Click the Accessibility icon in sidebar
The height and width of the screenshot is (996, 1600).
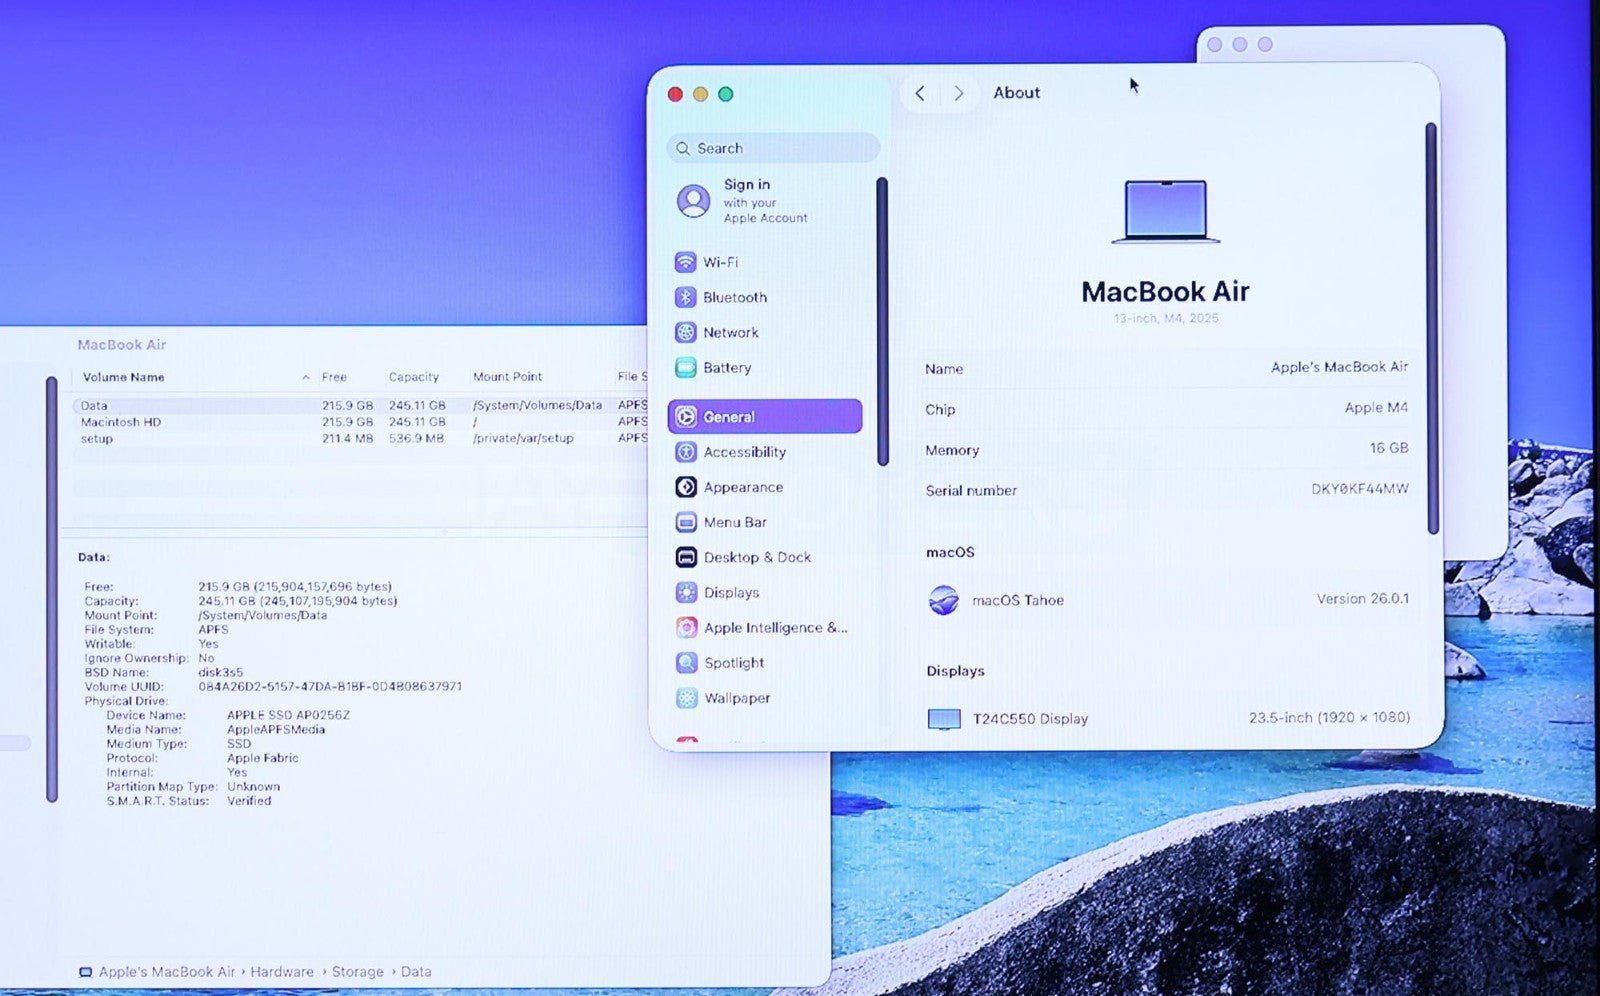pyautogui.click(x=686, y=452)
